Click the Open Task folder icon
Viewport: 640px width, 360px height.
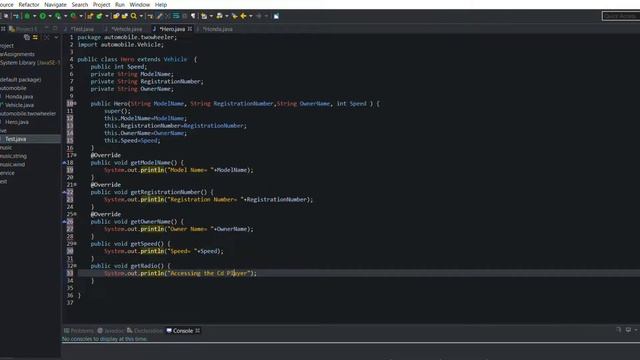click(x=125, y=16)
